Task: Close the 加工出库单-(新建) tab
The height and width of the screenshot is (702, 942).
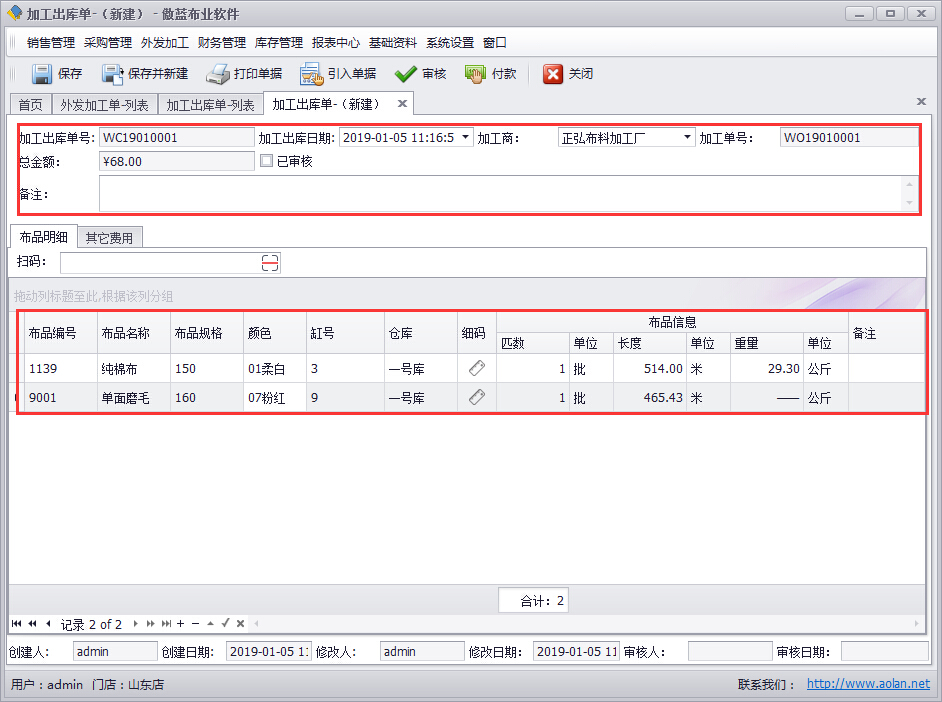Action: [402, 104]
